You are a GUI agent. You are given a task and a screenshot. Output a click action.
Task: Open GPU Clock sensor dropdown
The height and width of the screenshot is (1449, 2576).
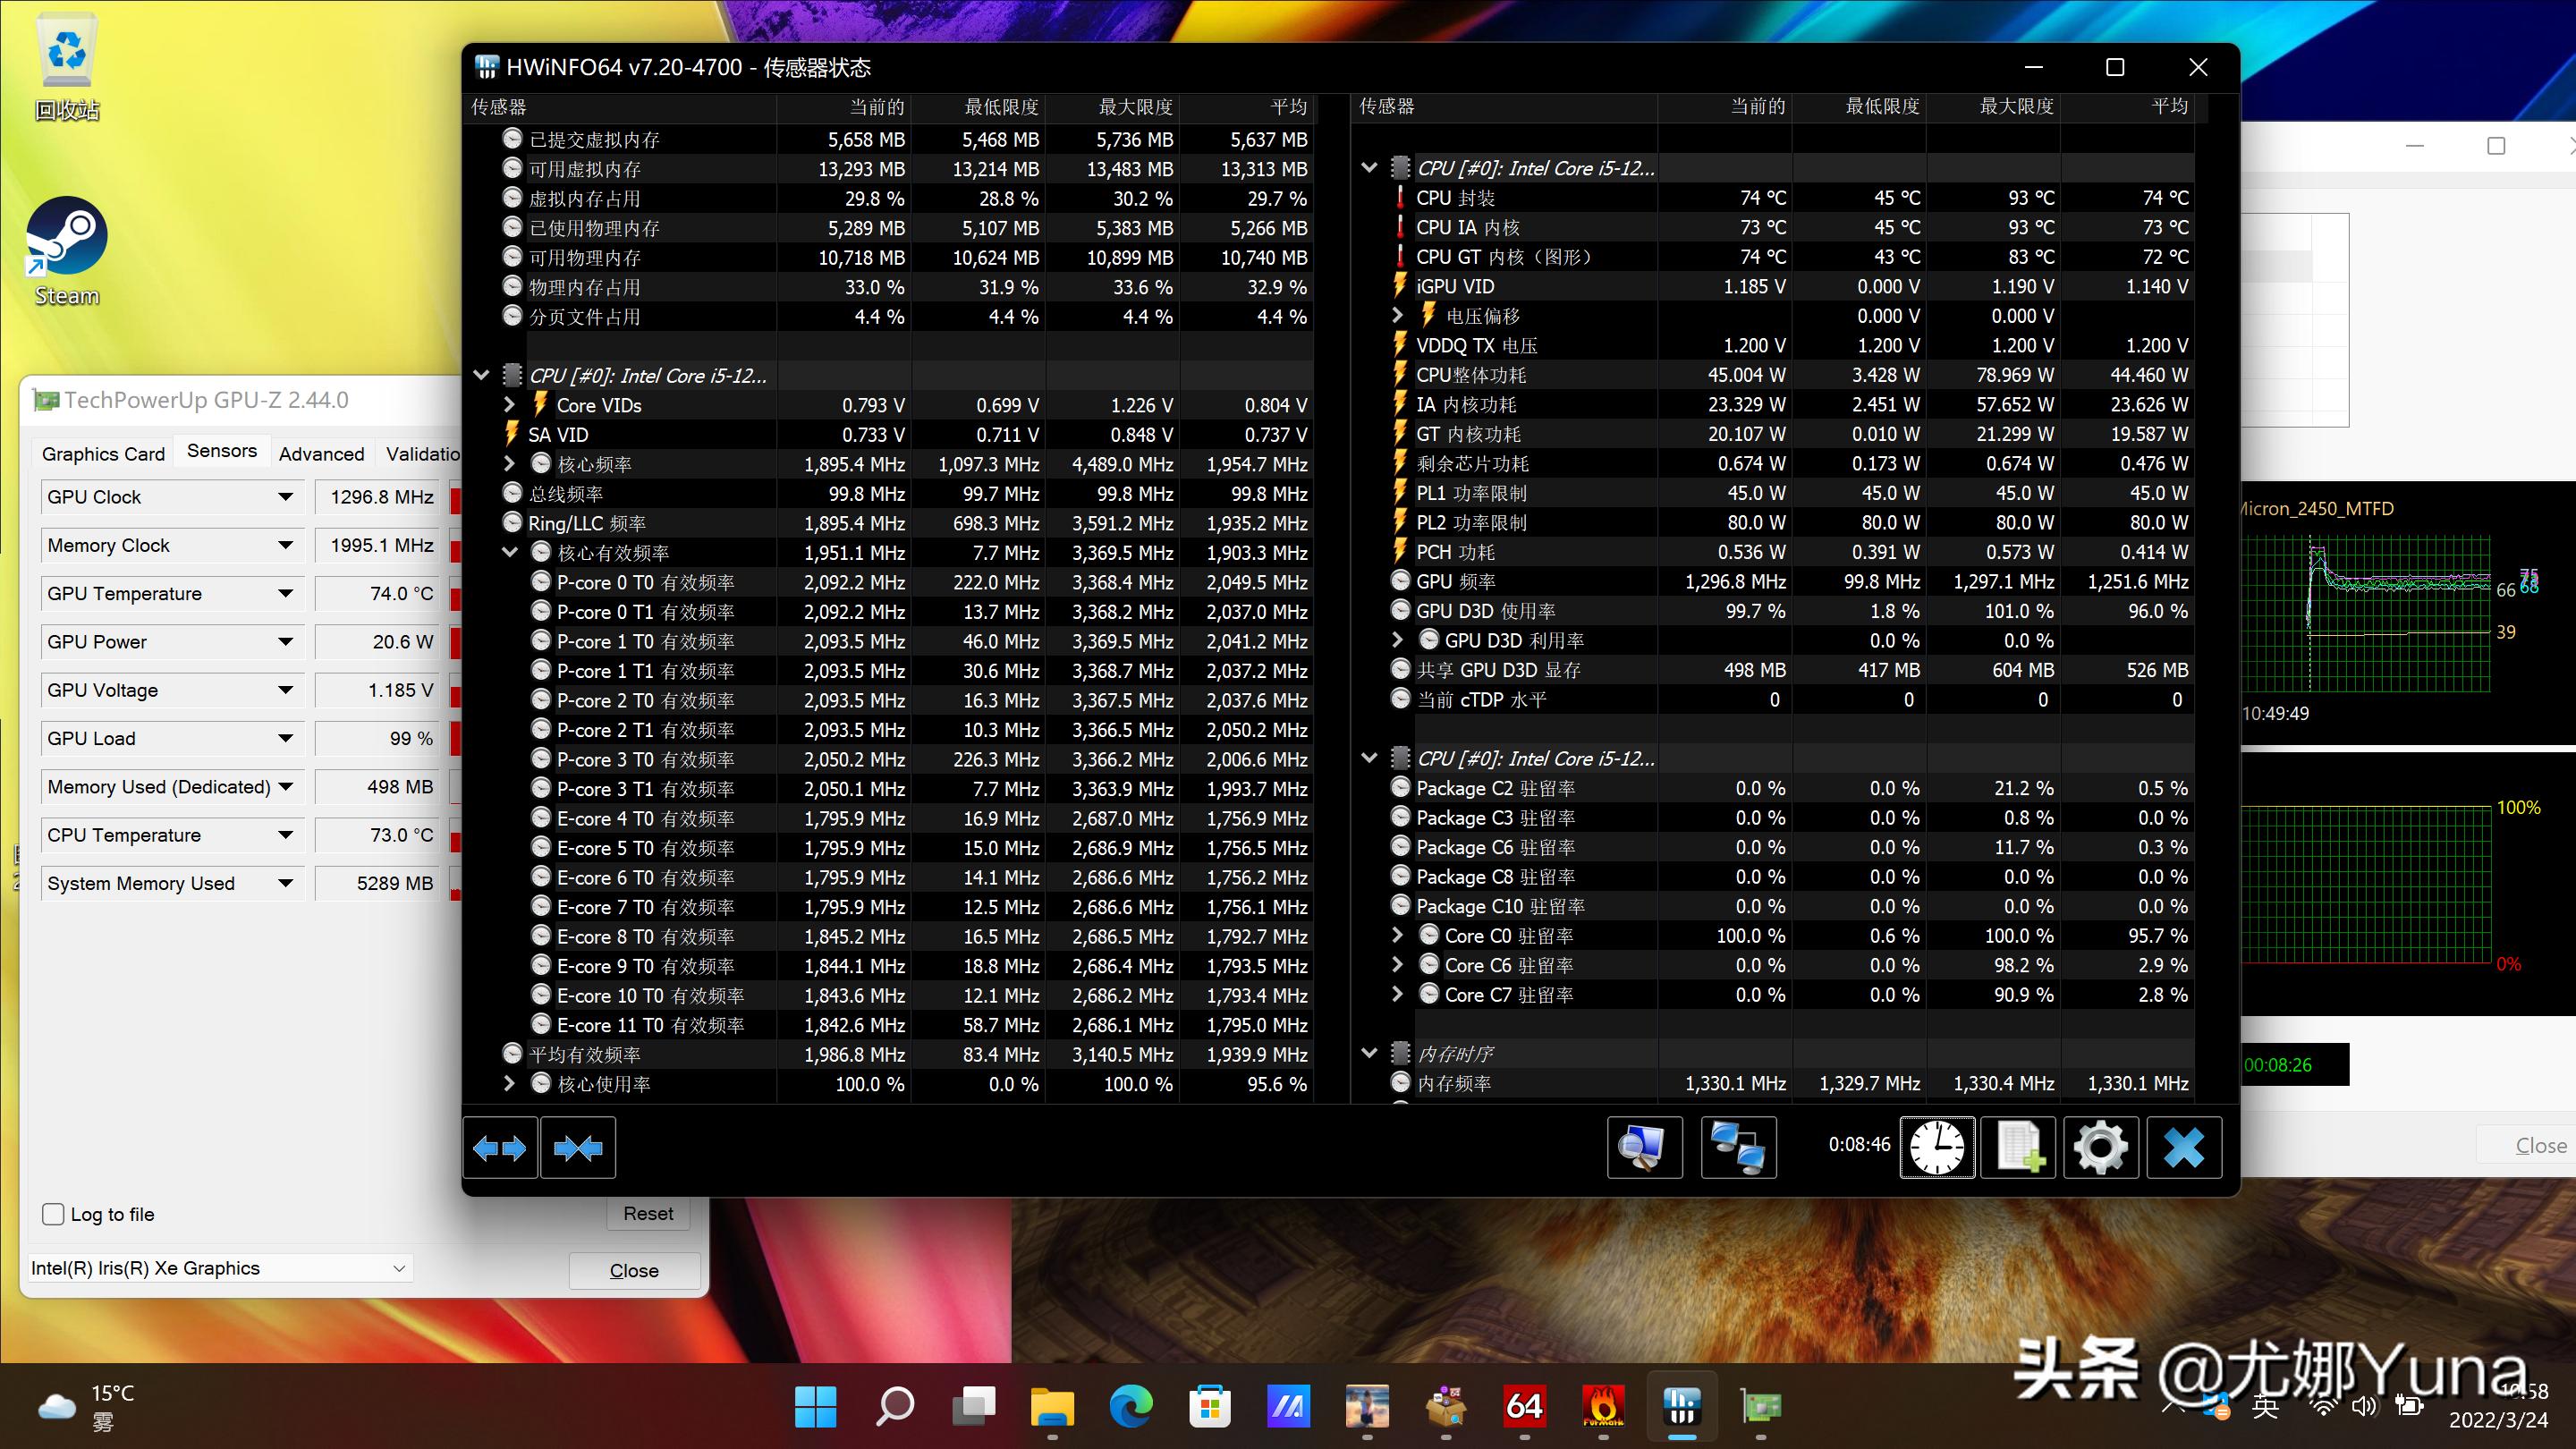click(285, 497)
